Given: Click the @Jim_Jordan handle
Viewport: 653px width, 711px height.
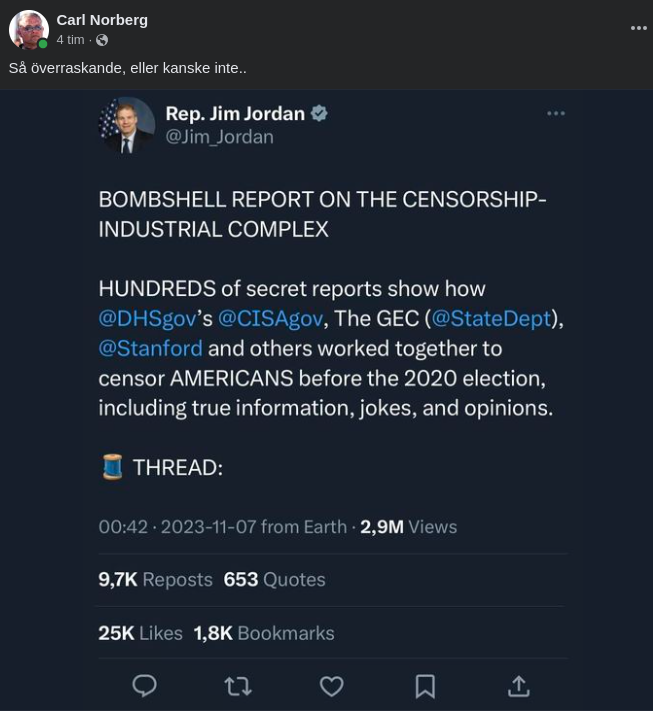Looking at the screenshot, I should (x=219, y=137).
